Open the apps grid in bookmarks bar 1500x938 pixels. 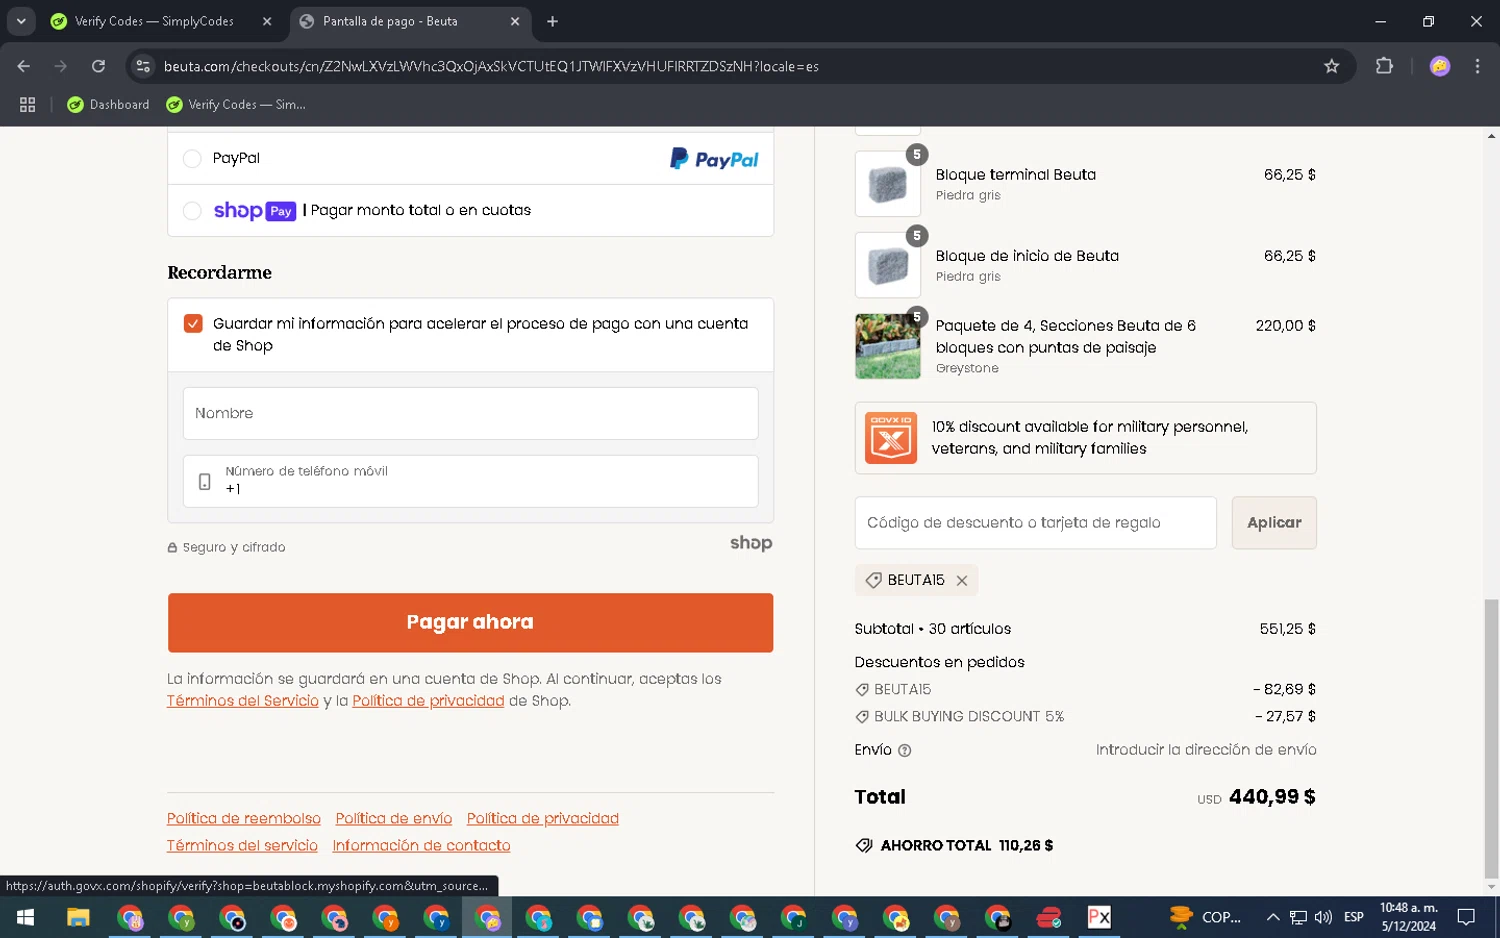pyautogui.click(x=27, y=104)
